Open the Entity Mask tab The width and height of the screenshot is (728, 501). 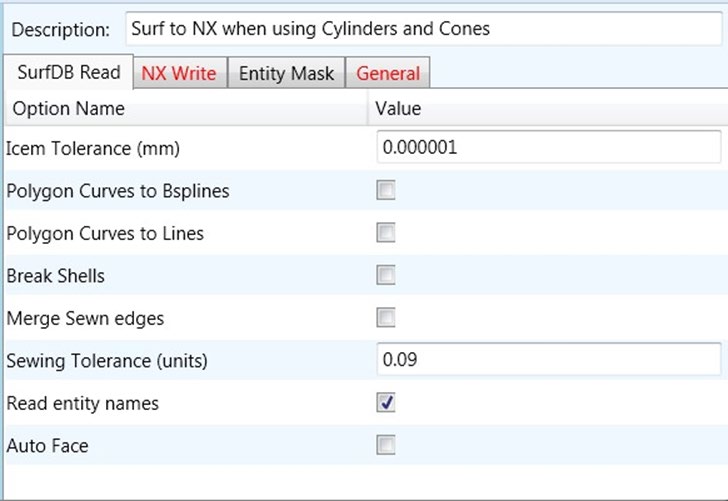coord(286,73)
